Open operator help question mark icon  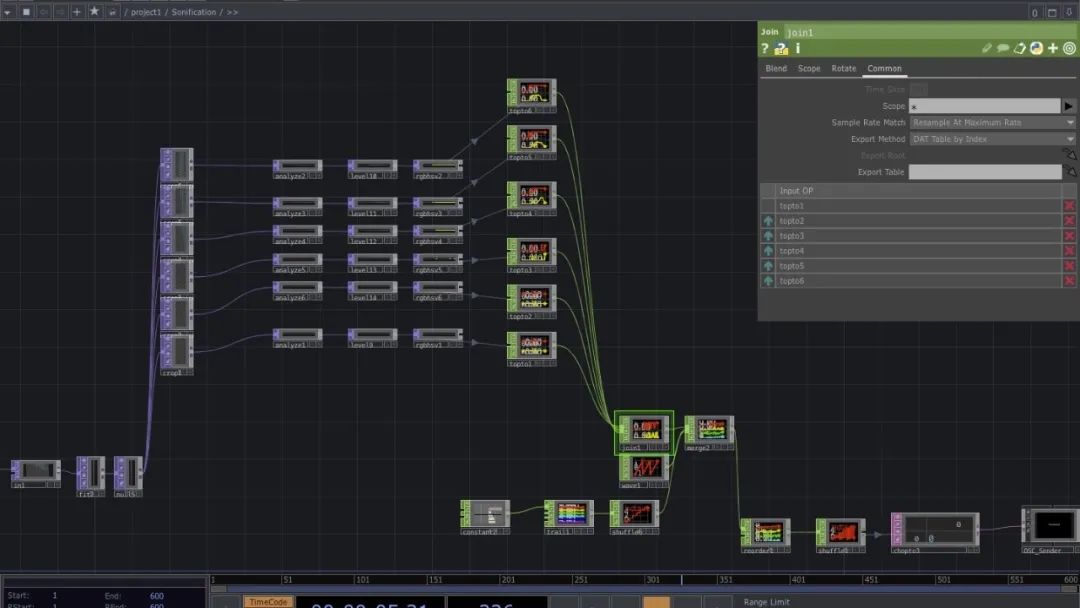765,48
